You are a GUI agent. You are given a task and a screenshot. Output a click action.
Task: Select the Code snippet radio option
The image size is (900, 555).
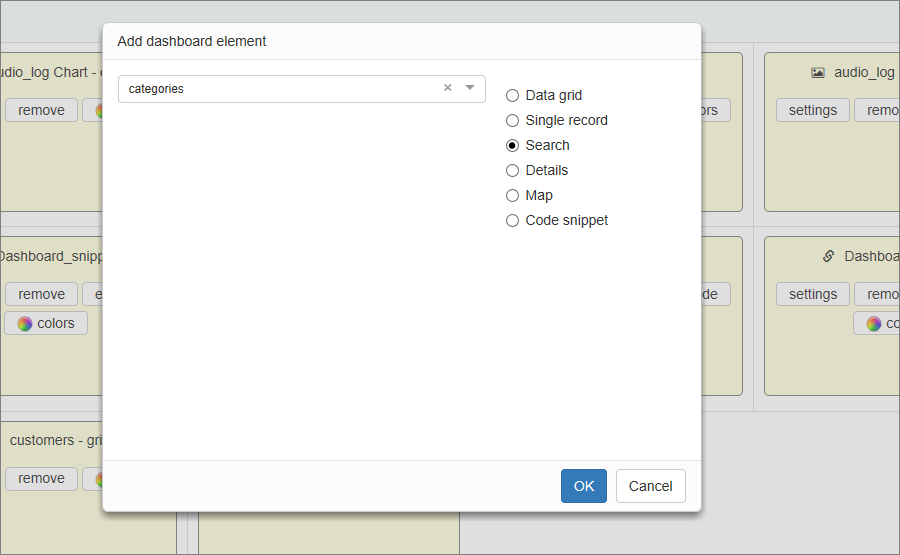513,221
